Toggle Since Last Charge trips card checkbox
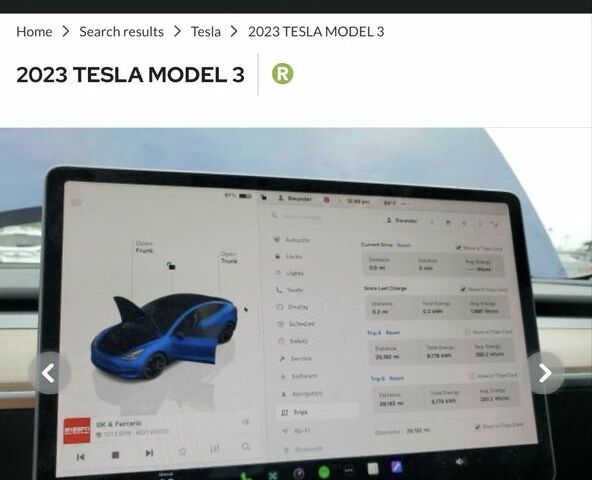592x480 pixels. coord(463,289)
